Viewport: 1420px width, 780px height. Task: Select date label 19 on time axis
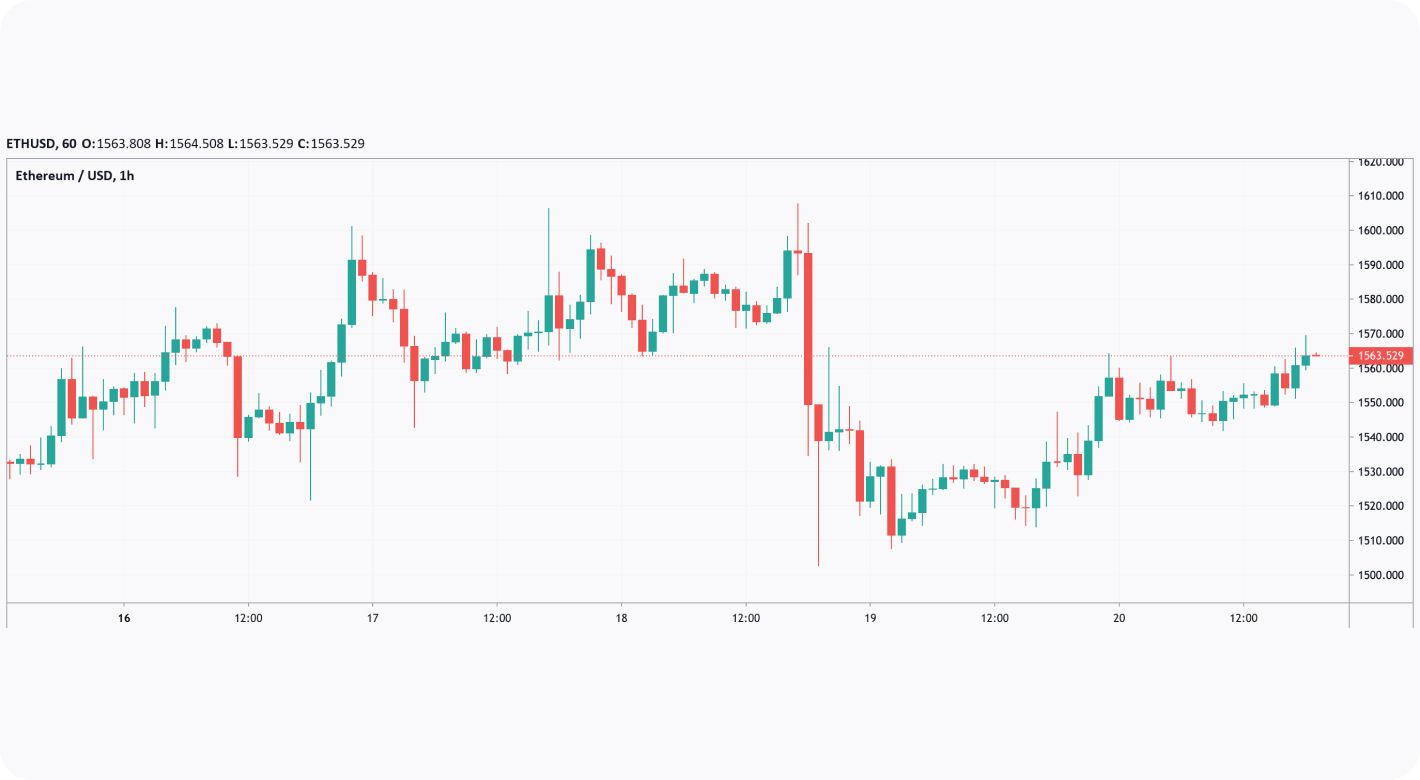click(x=870, y=618)
